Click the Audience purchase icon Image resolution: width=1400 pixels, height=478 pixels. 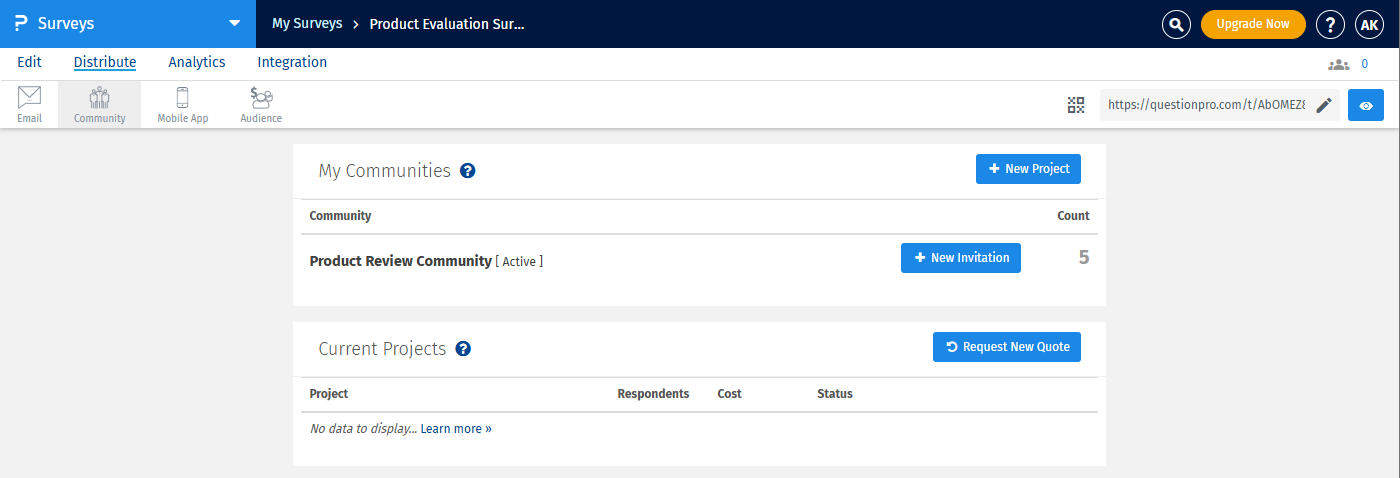click(x=261, y=104)
